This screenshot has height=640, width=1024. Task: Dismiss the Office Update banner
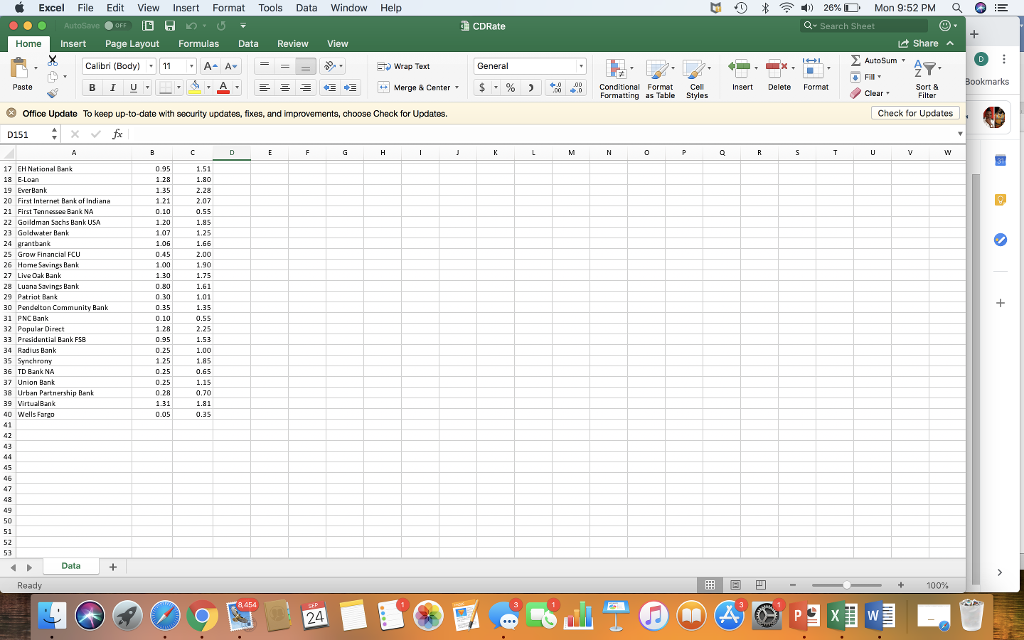coord(11,113)
